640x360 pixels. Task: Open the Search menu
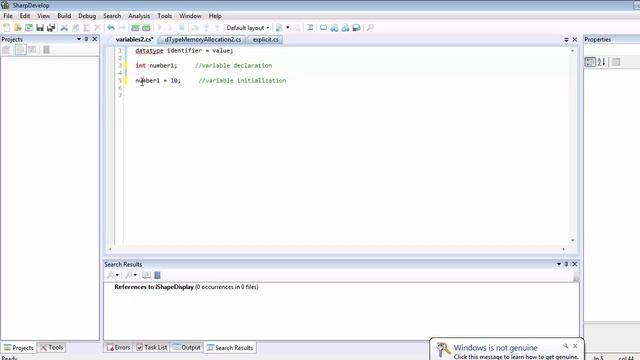[x=112, y=16]
